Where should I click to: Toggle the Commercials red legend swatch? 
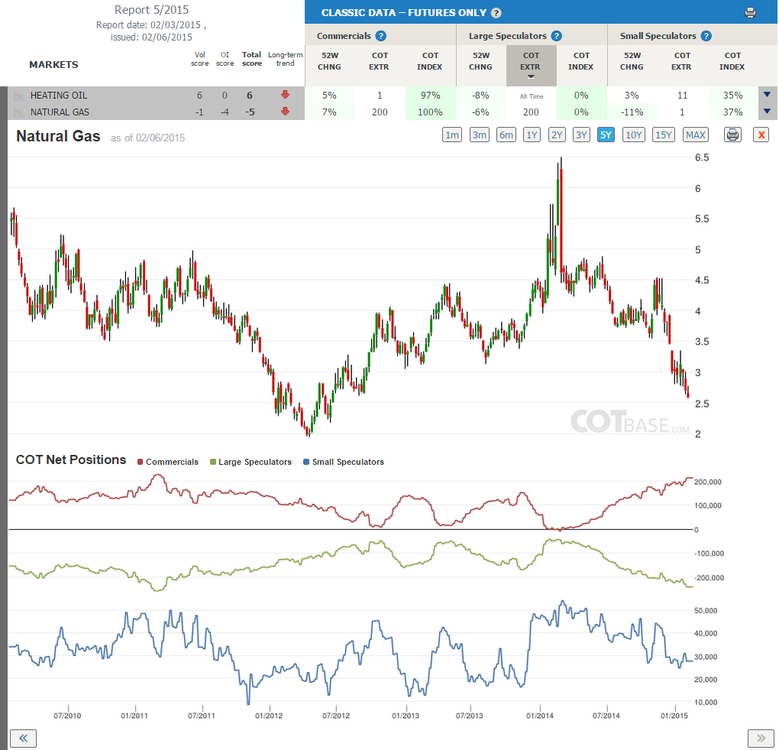pyautogui.click(x=140, y=462)
